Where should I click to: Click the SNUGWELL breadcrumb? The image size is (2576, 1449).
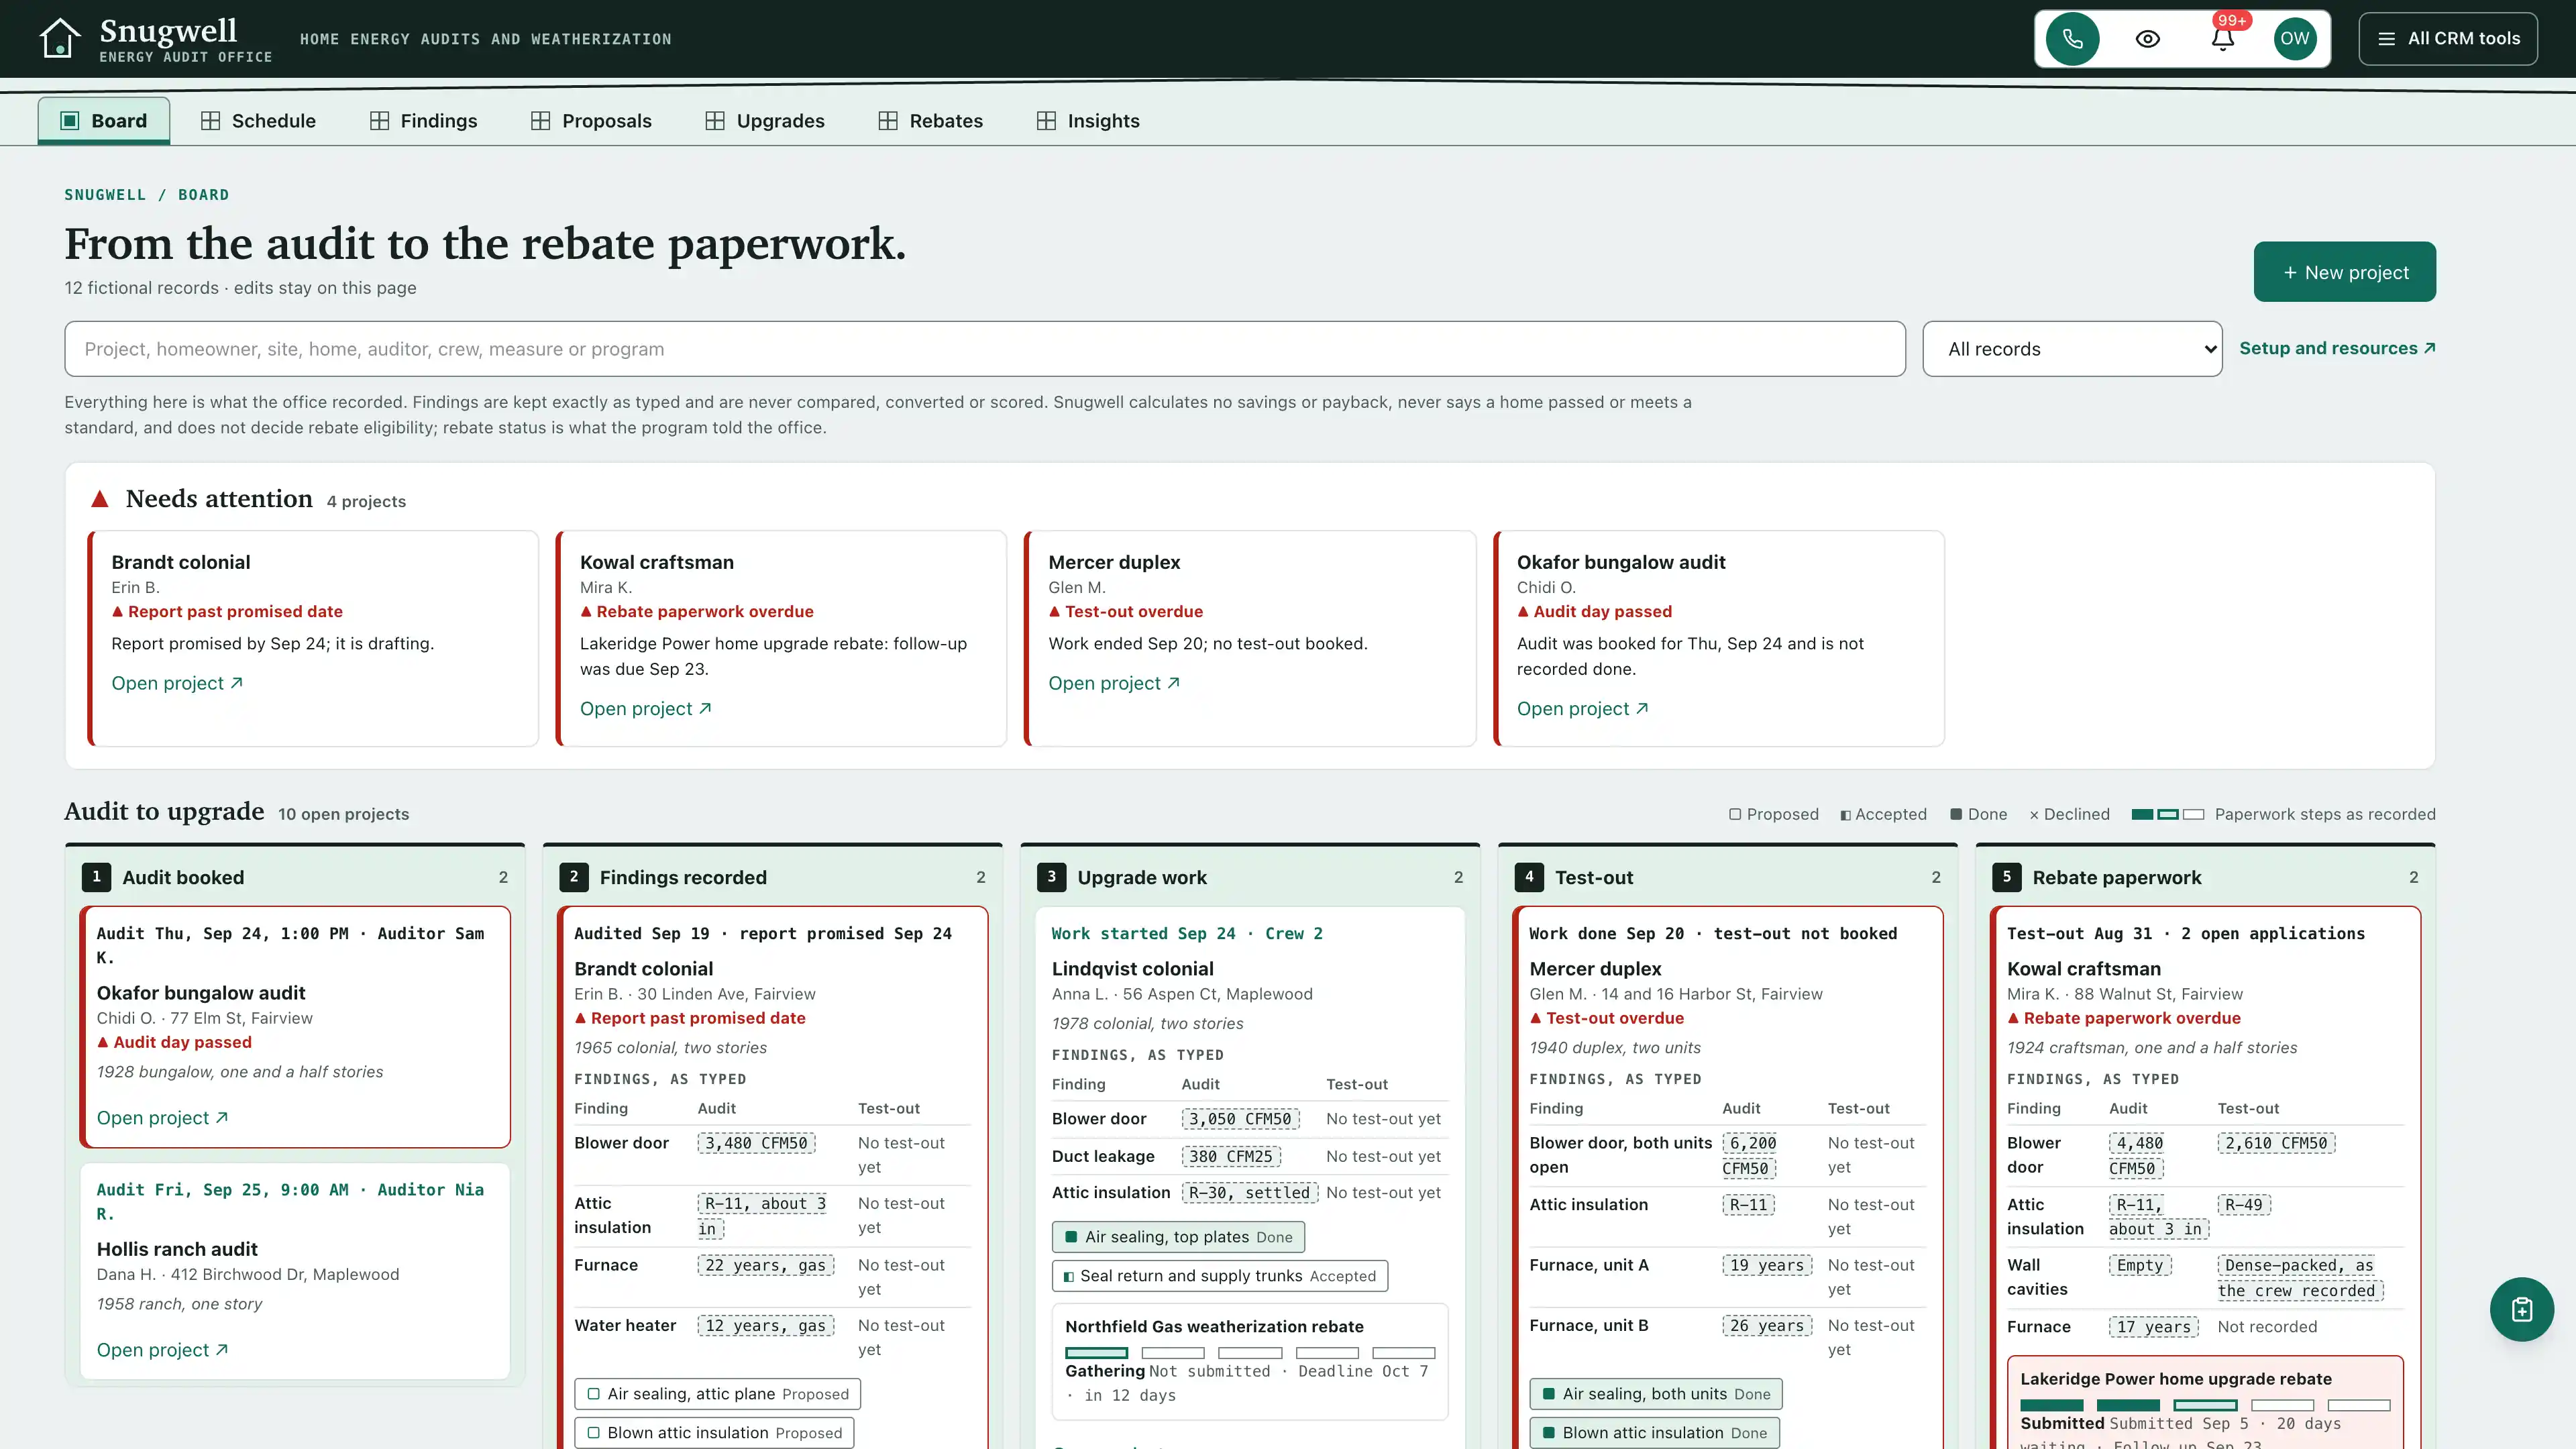(105, 195)
